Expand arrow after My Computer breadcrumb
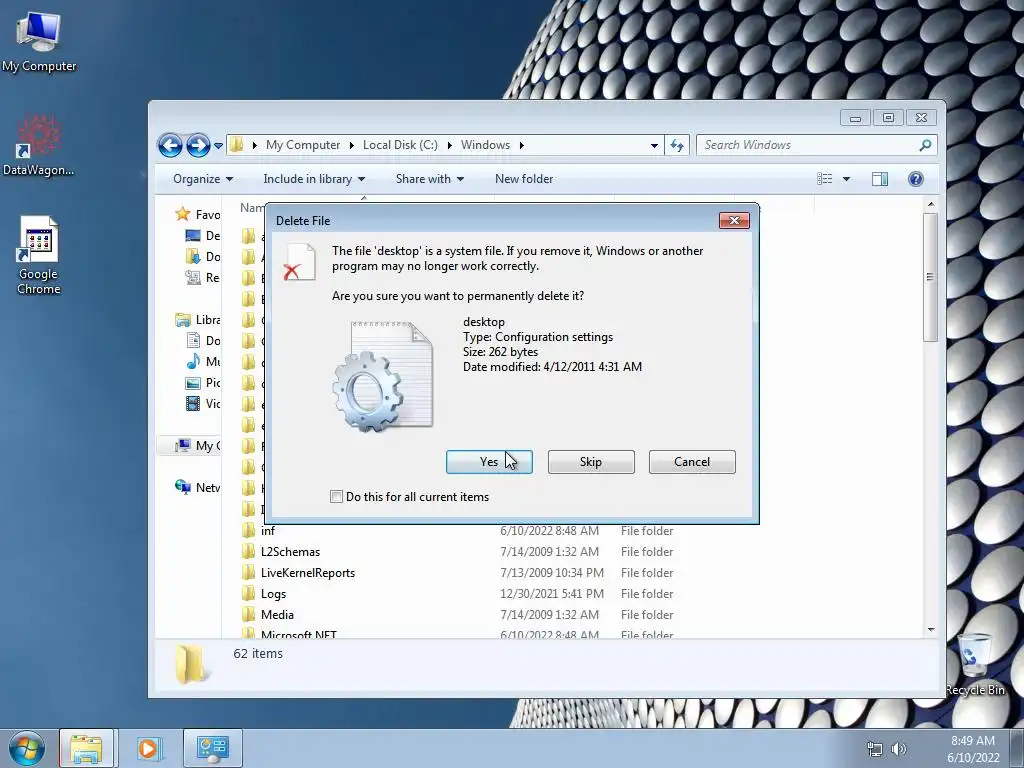 click(x=351, y=145)
